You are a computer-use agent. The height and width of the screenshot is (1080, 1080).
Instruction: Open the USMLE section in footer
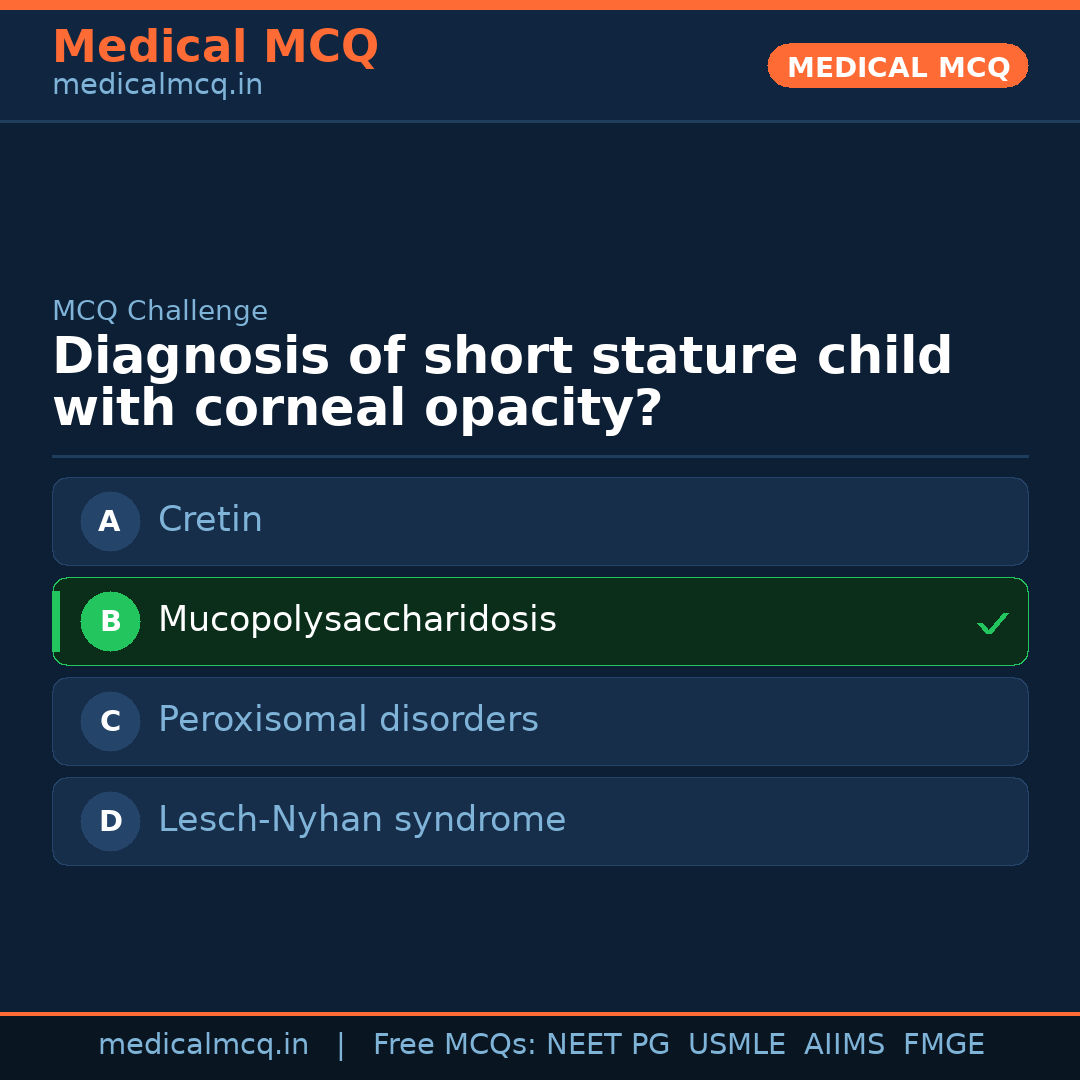737,1044
